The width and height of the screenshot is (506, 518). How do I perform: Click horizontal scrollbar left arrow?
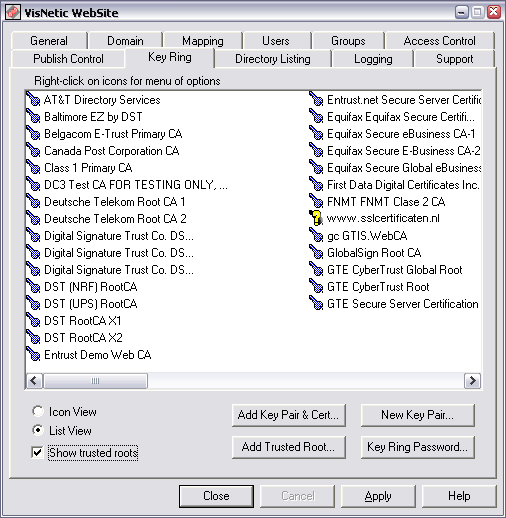point(34,380)
